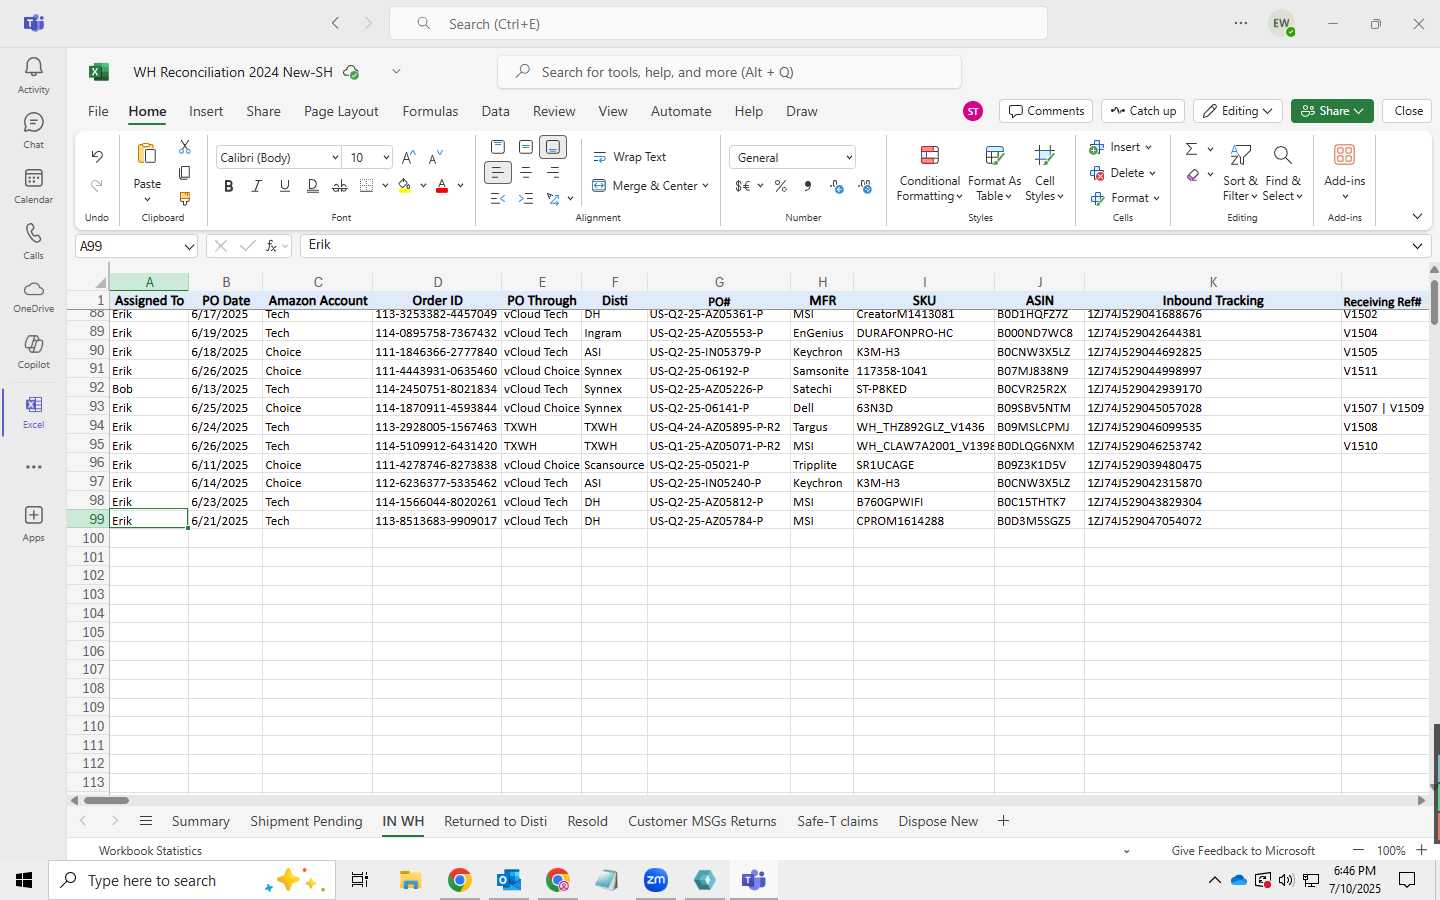Expand the Merge & Center dropdown arrow
The height and width of the screenshot is (900, 1440).
coord(705,186)
